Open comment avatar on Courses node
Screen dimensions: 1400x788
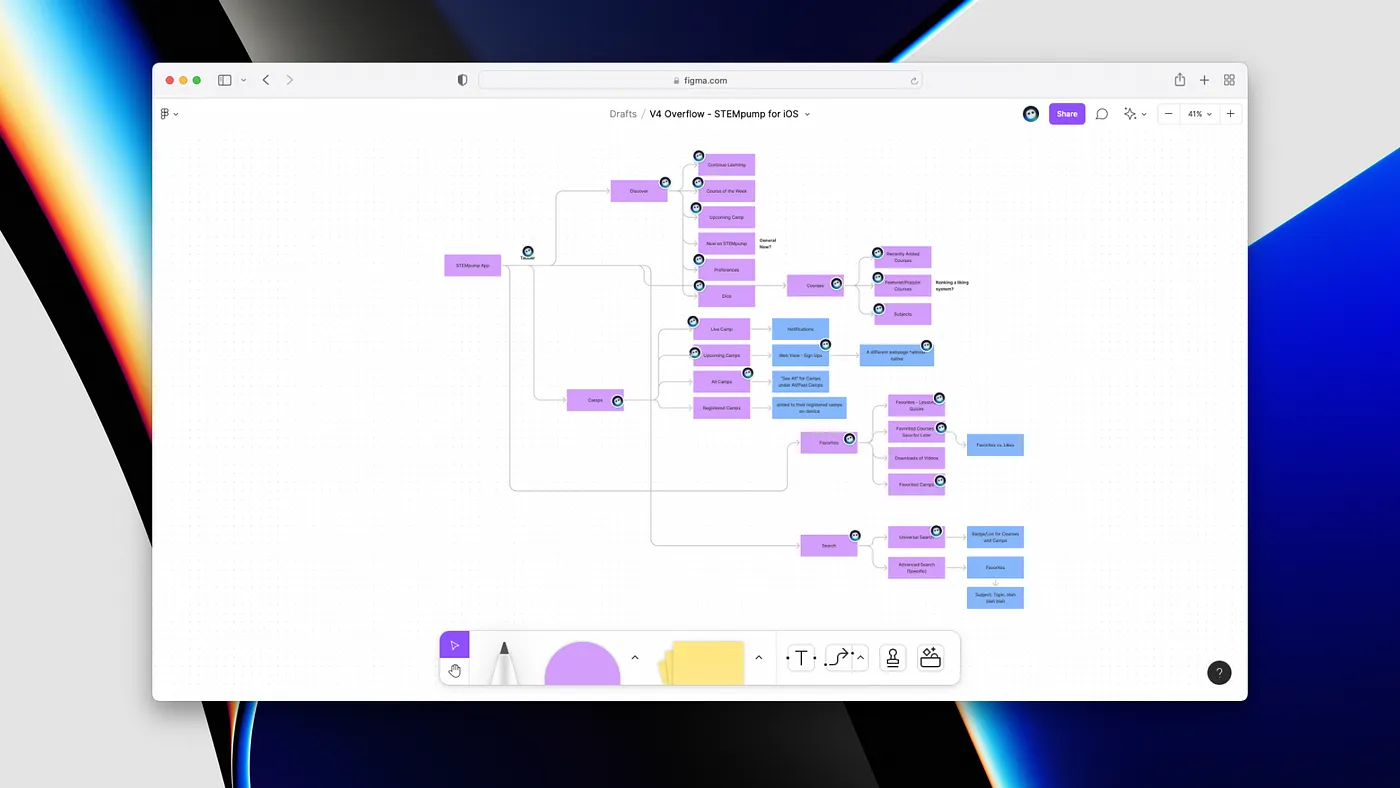pos(837,284)
